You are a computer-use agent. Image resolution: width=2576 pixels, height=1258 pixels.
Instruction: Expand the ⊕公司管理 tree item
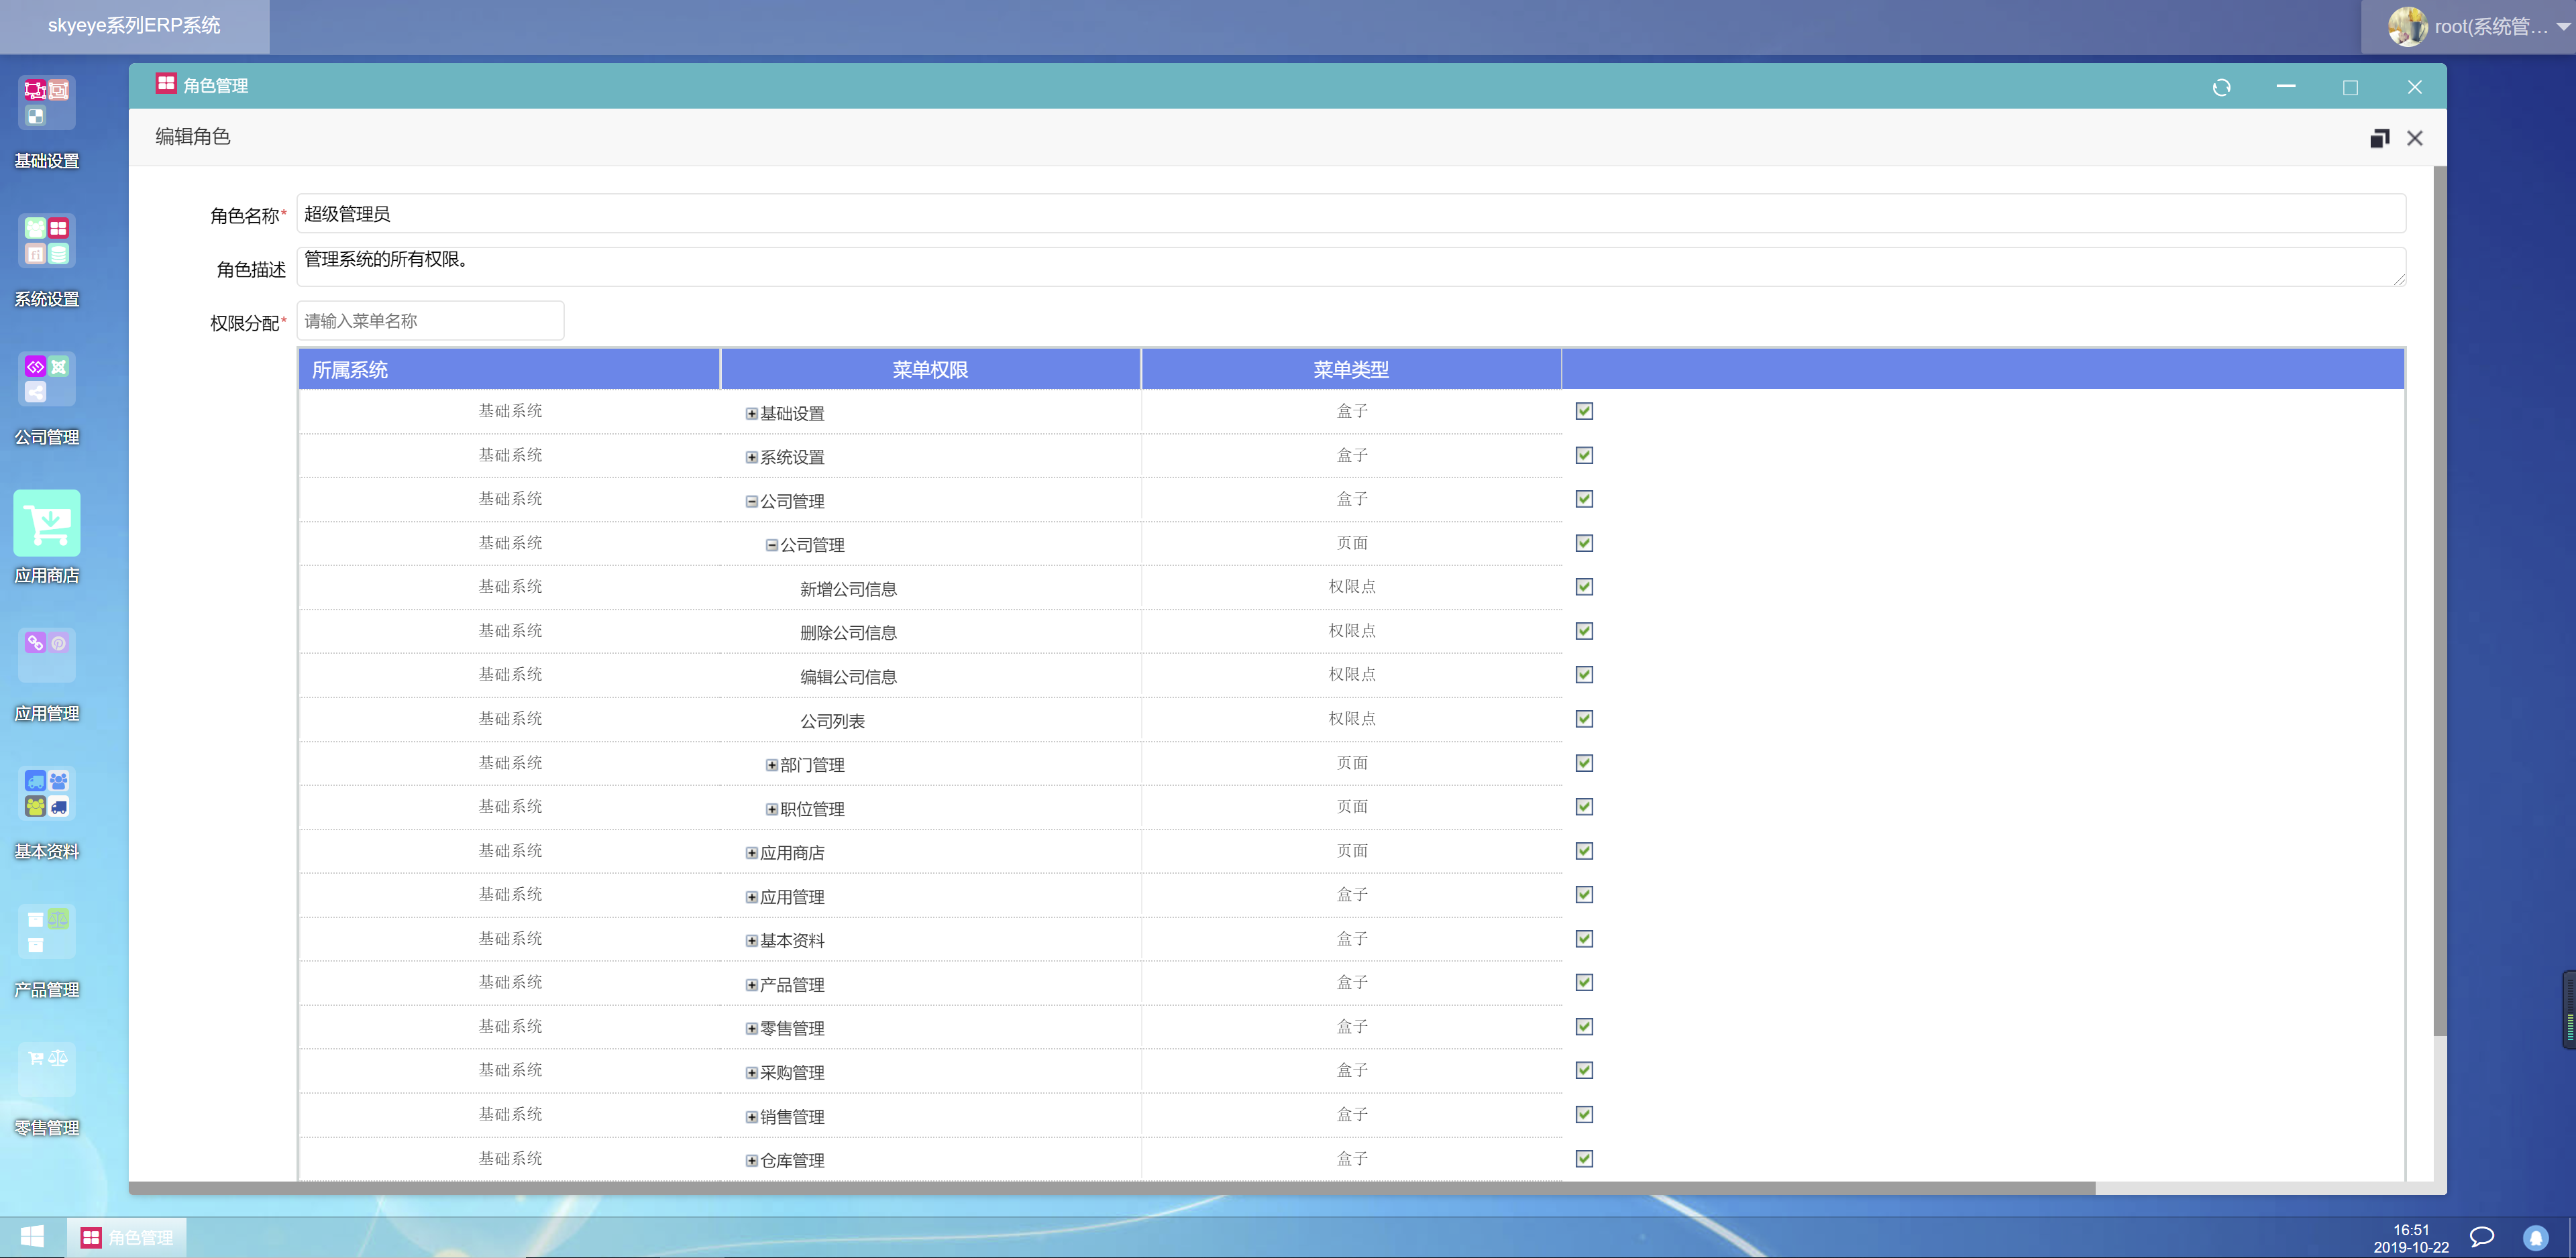tap(749, 500)
